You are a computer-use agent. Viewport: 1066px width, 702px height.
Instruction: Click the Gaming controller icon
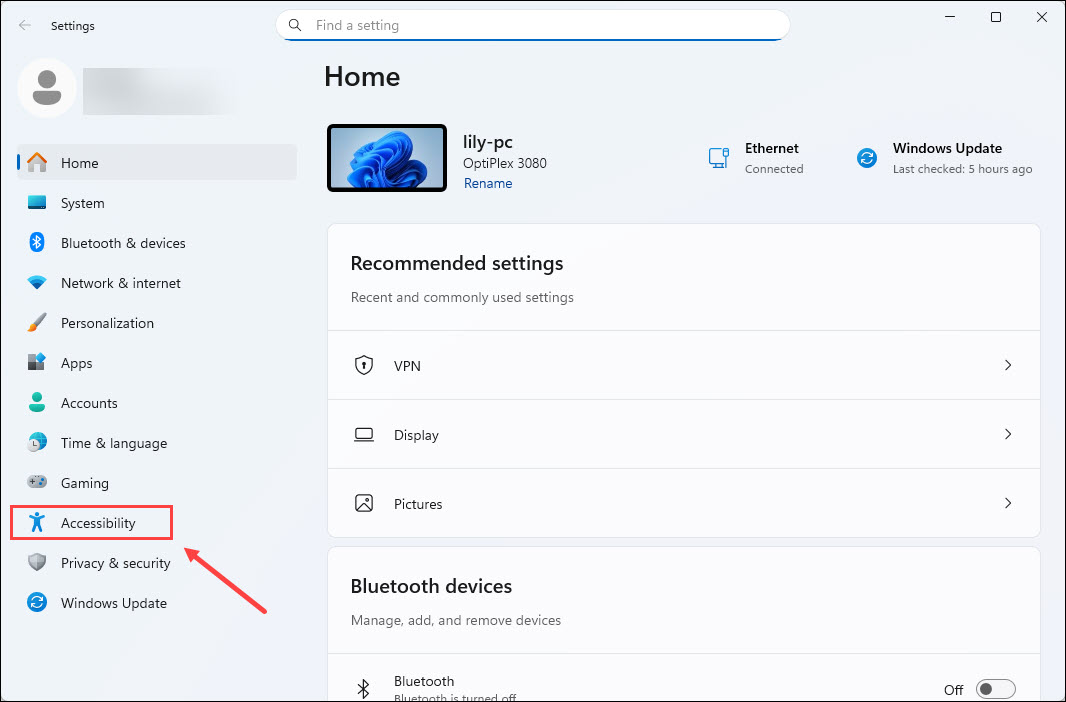coord(37,483)
